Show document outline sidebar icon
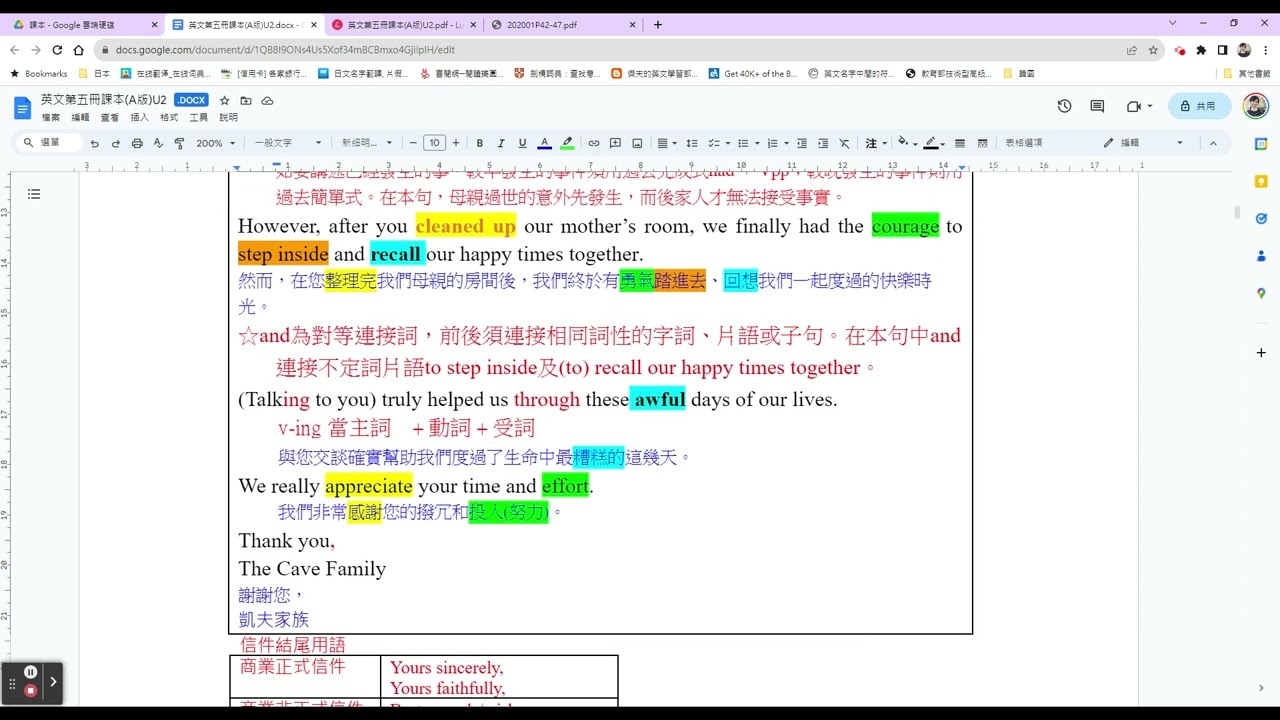This screenshot has height=720, width=1280. [34, 194]
